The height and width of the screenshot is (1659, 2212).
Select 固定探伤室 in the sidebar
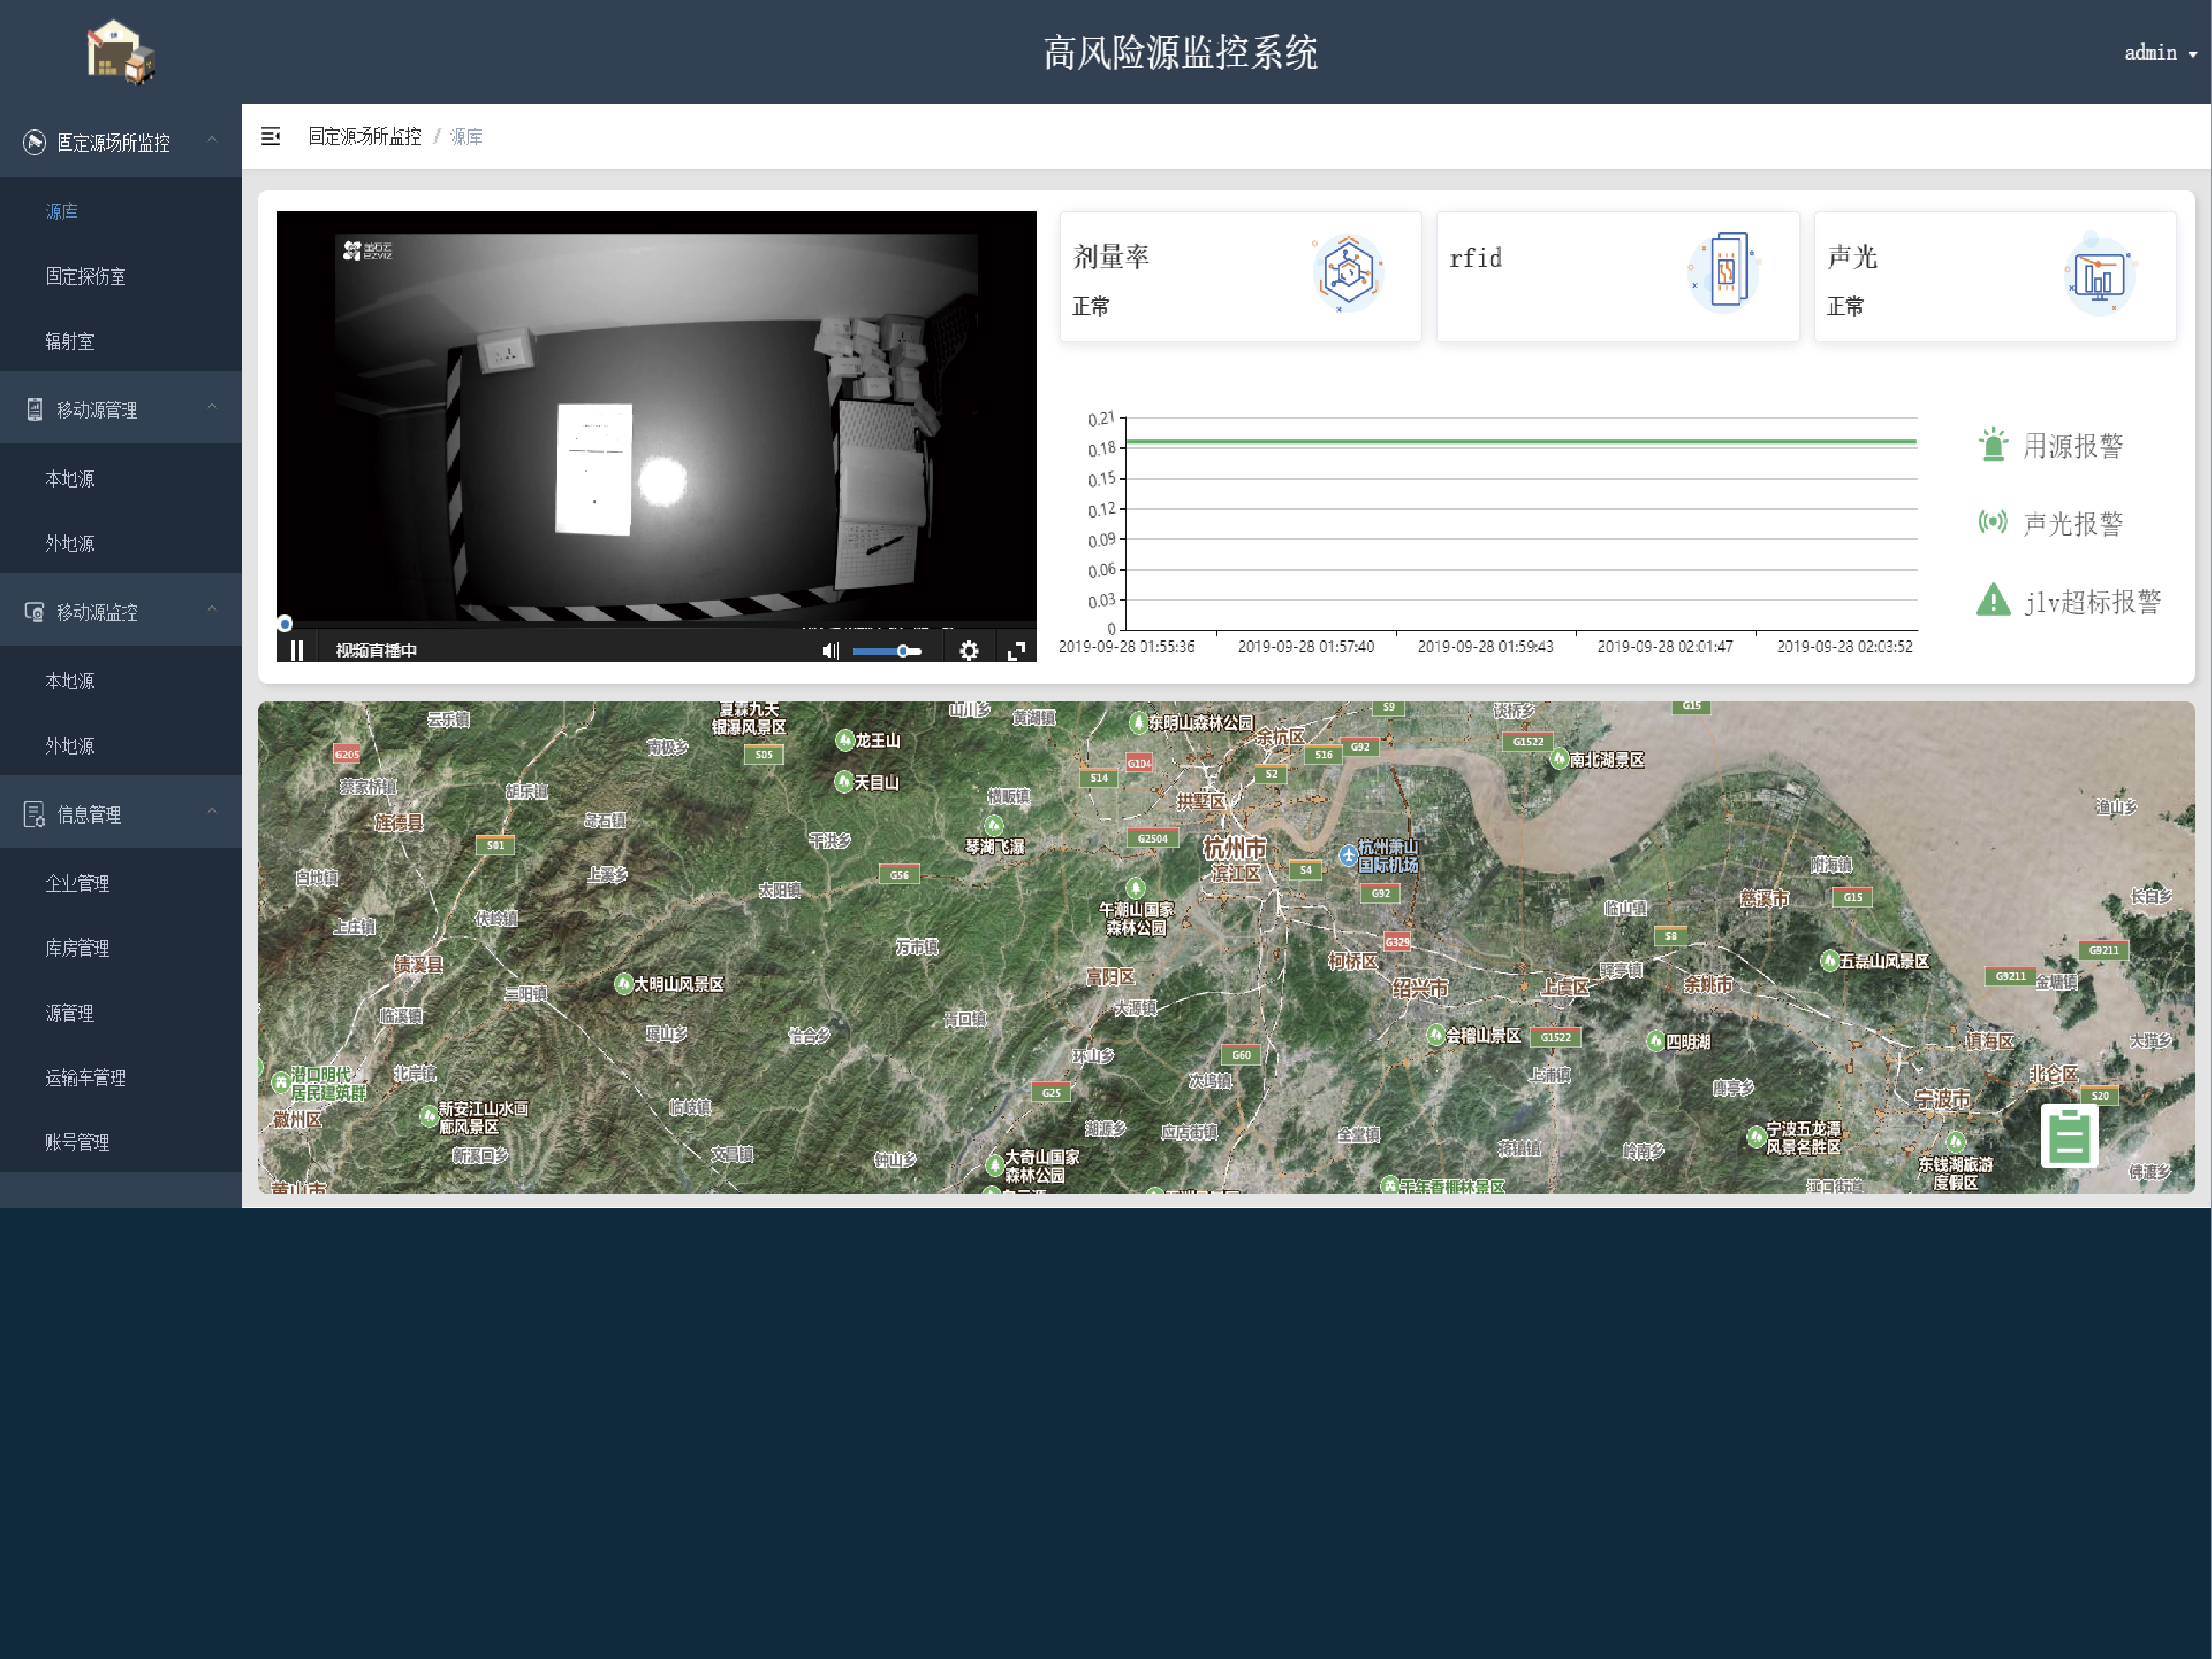pyautogui.click(x=85, y=276)
